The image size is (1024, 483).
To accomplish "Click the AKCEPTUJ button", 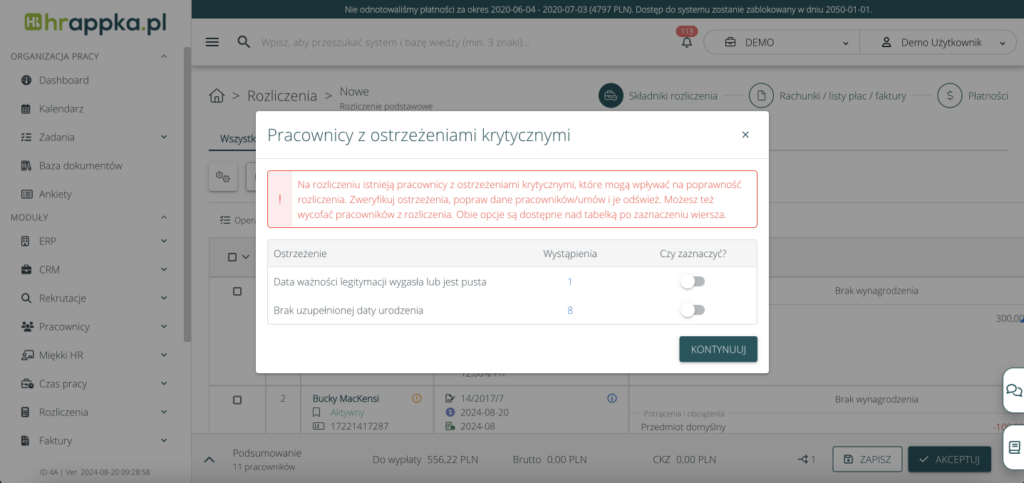I will pos(950,459).
